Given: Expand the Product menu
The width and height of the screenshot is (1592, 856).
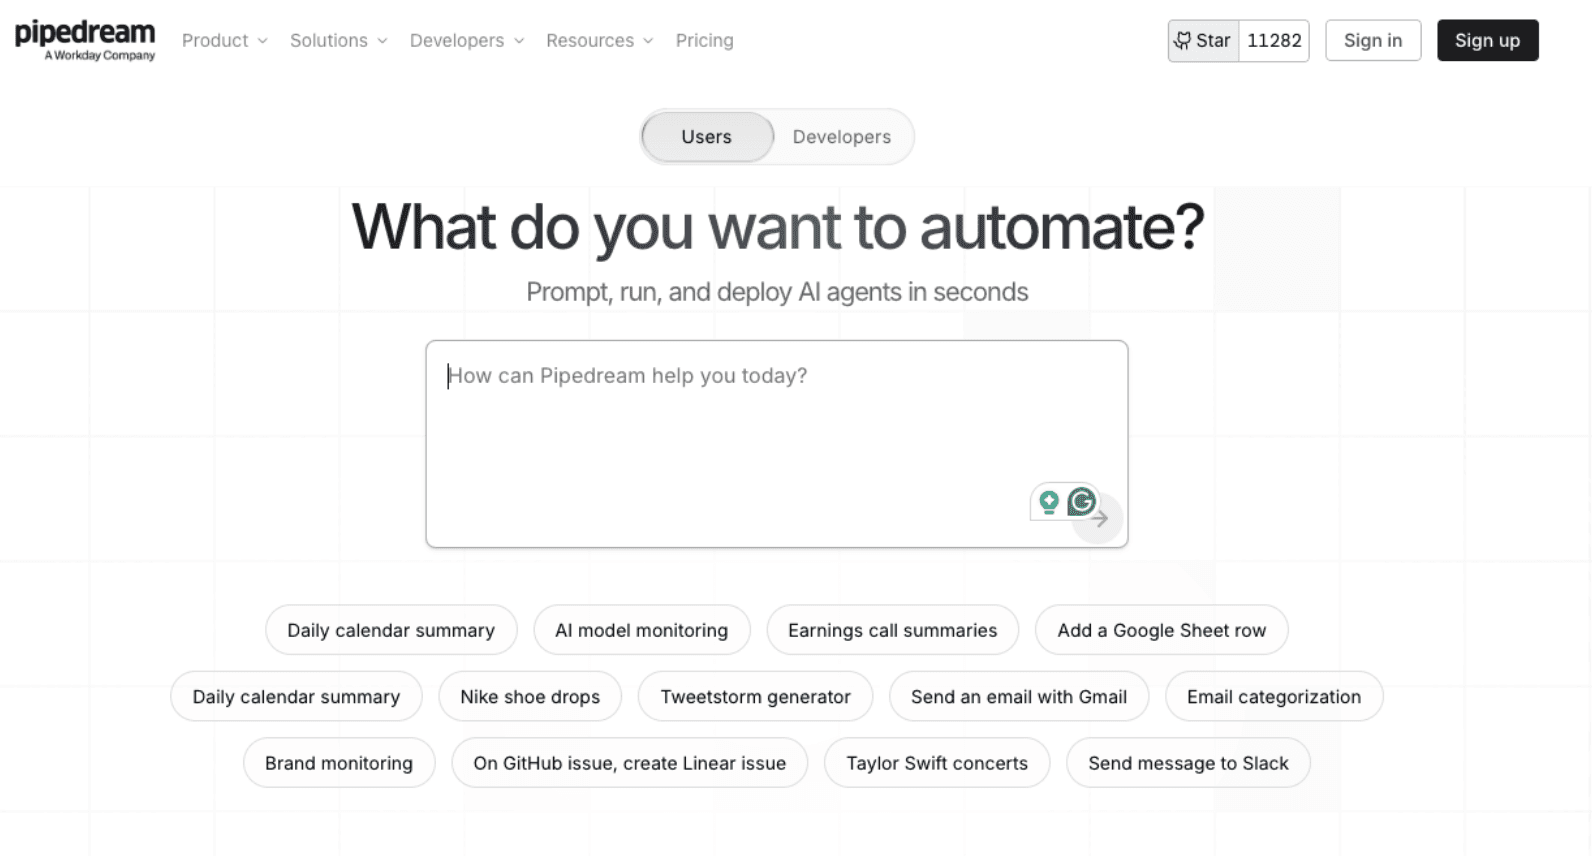Looking at the screenshot, I should coord(225,41).
